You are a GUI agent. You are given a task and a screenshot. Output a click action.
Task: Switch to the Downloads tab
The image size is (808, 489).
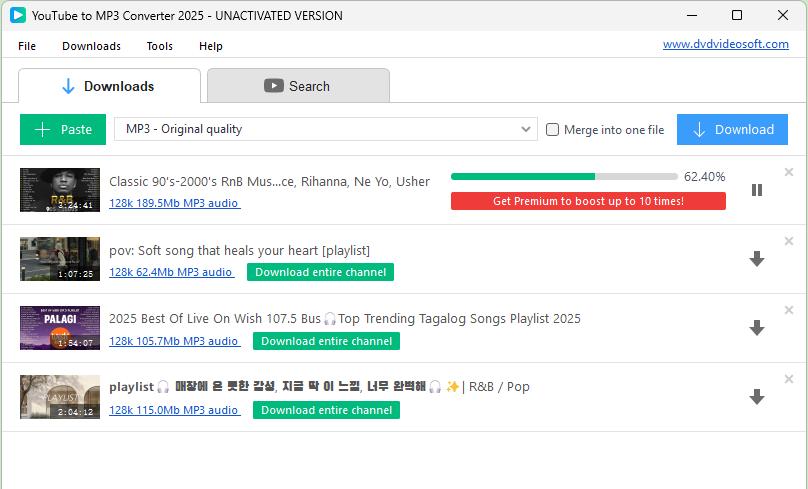click(109, 86)
